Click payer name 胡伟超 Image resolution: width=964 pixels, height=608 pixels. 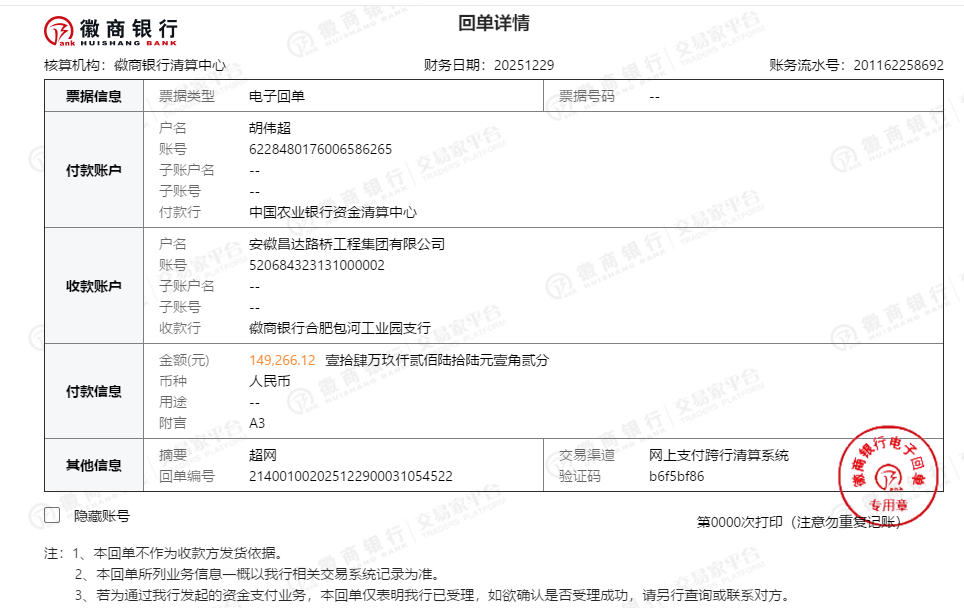click(x=270, y=128)
